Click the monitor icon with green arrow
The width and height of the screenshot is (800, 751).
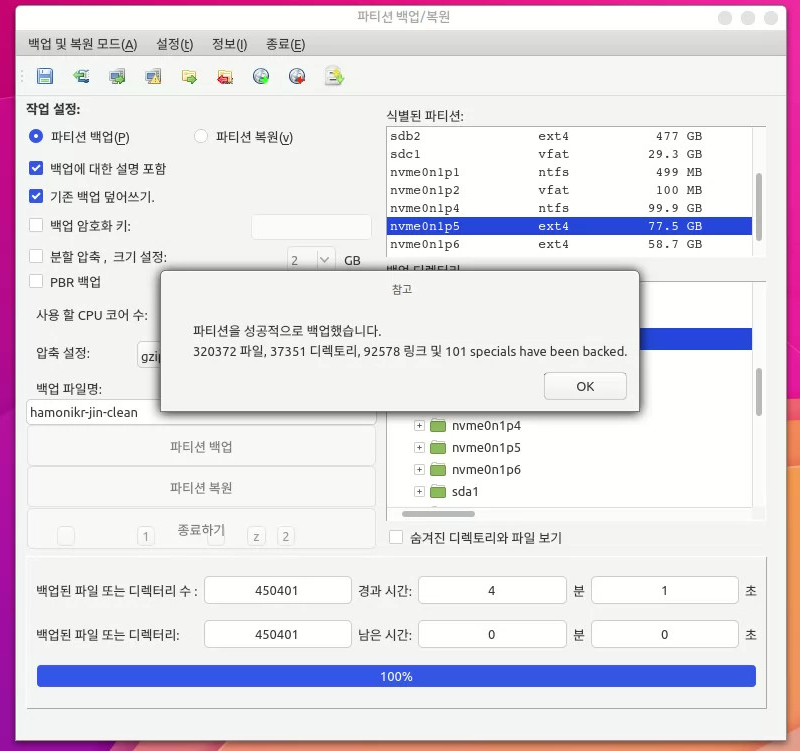[118, 76]
